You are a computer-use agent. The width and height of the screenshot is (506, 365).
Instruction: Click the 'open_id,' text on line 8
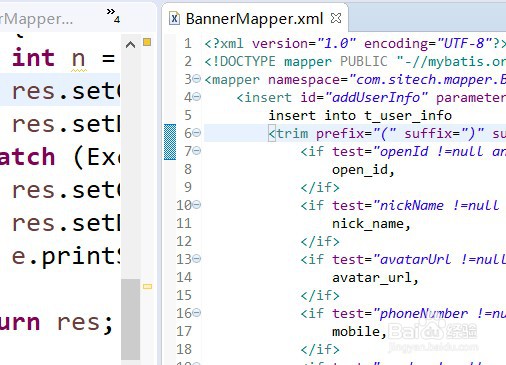pos(363,170)
